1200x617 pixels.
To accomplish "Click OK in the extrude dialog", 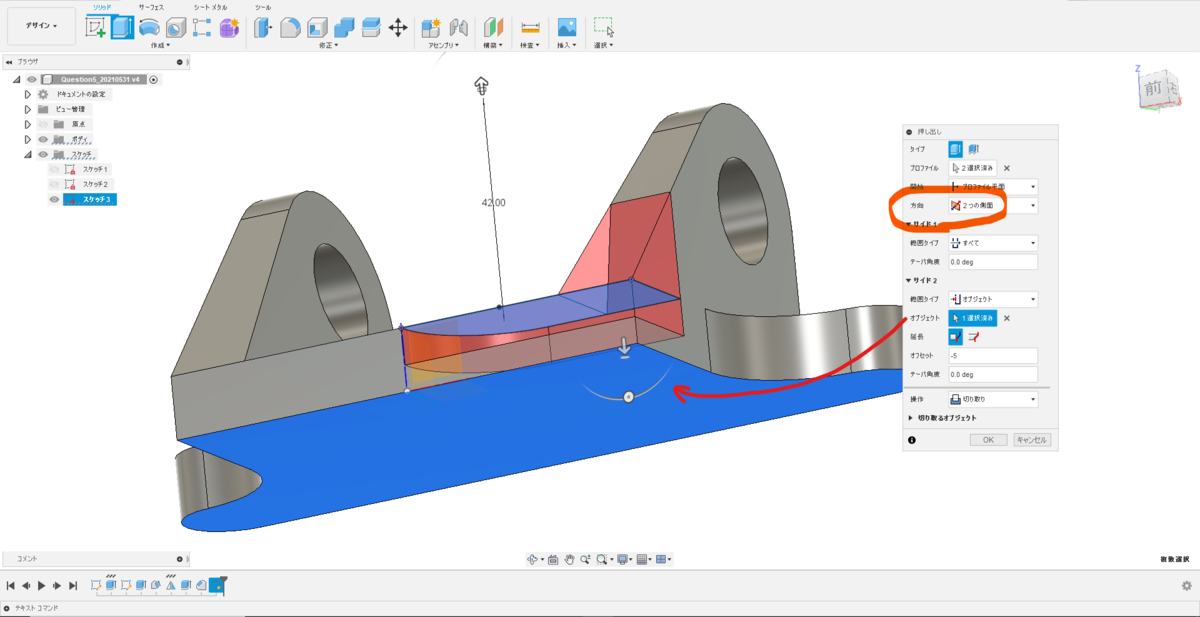I will coord(988,440).
